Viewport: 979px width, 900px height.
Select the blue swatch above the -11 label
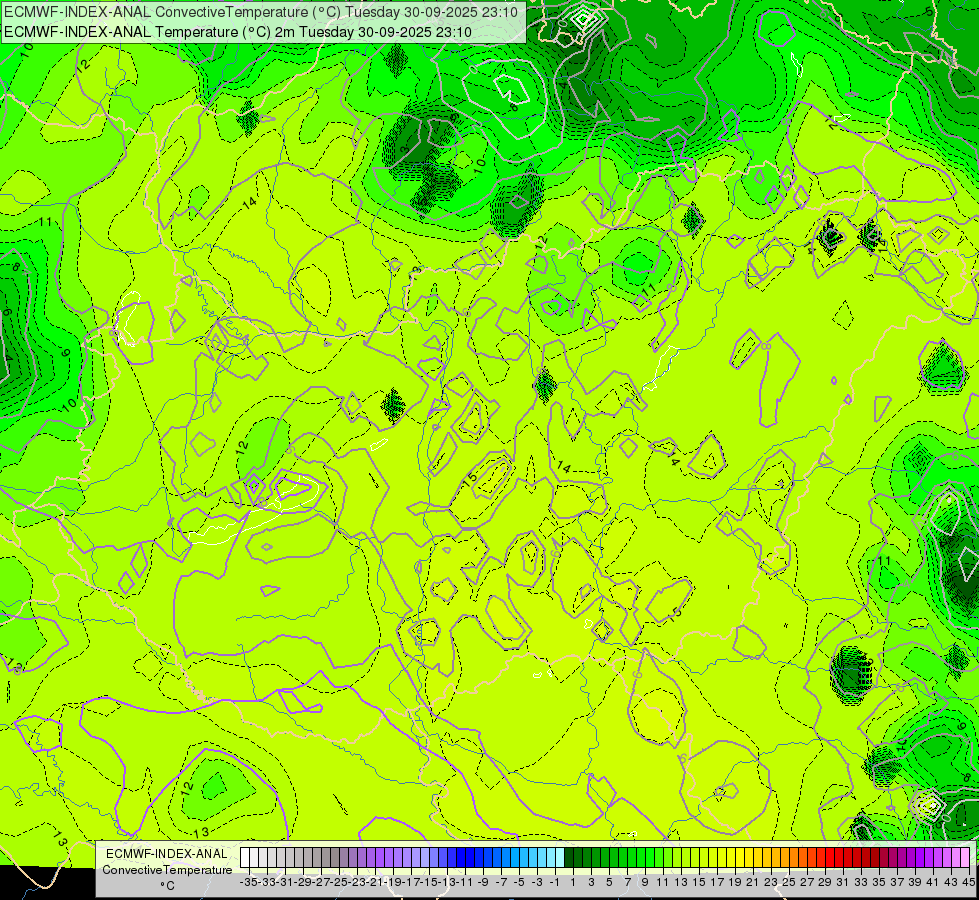[461, 858]
